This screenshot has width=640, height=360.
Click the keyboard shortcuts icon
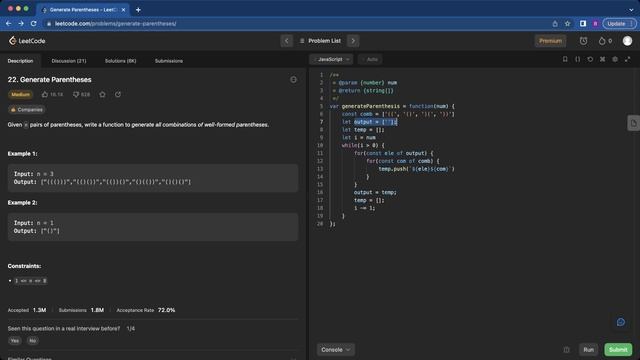pos(602,60)
